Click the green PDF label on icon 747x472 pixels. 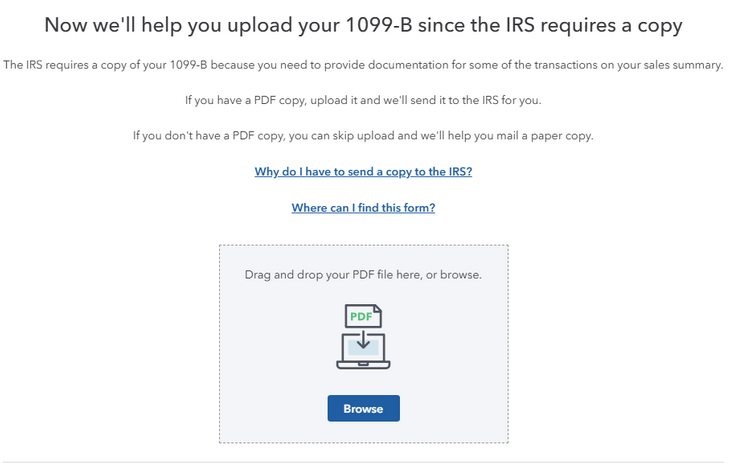362,317
